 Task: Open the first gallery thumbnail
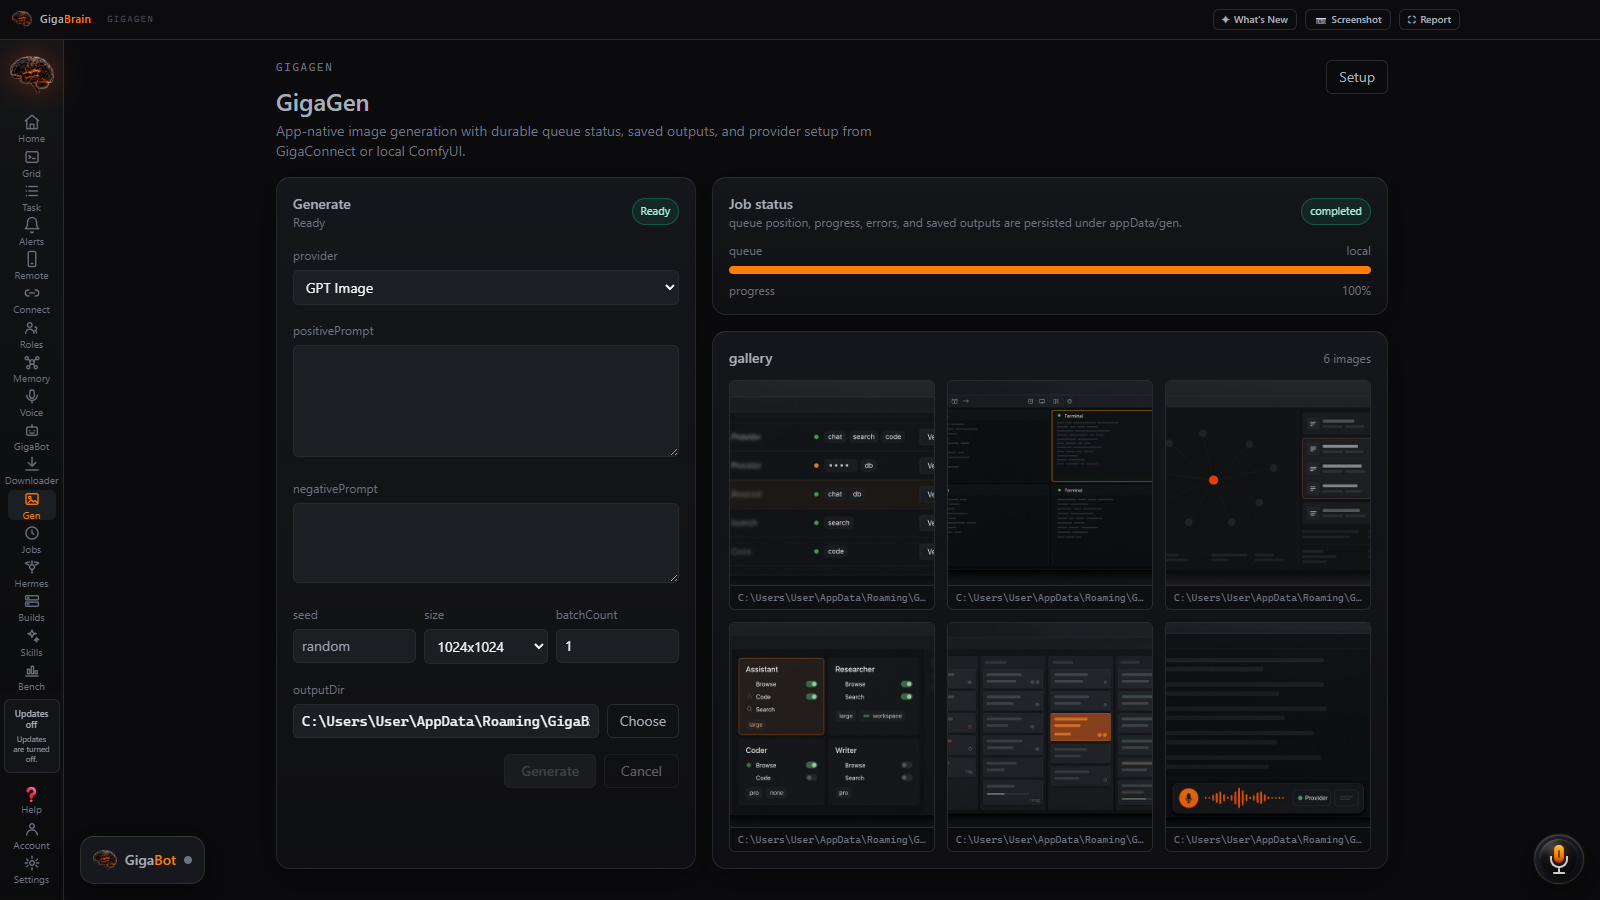[832, 494]
